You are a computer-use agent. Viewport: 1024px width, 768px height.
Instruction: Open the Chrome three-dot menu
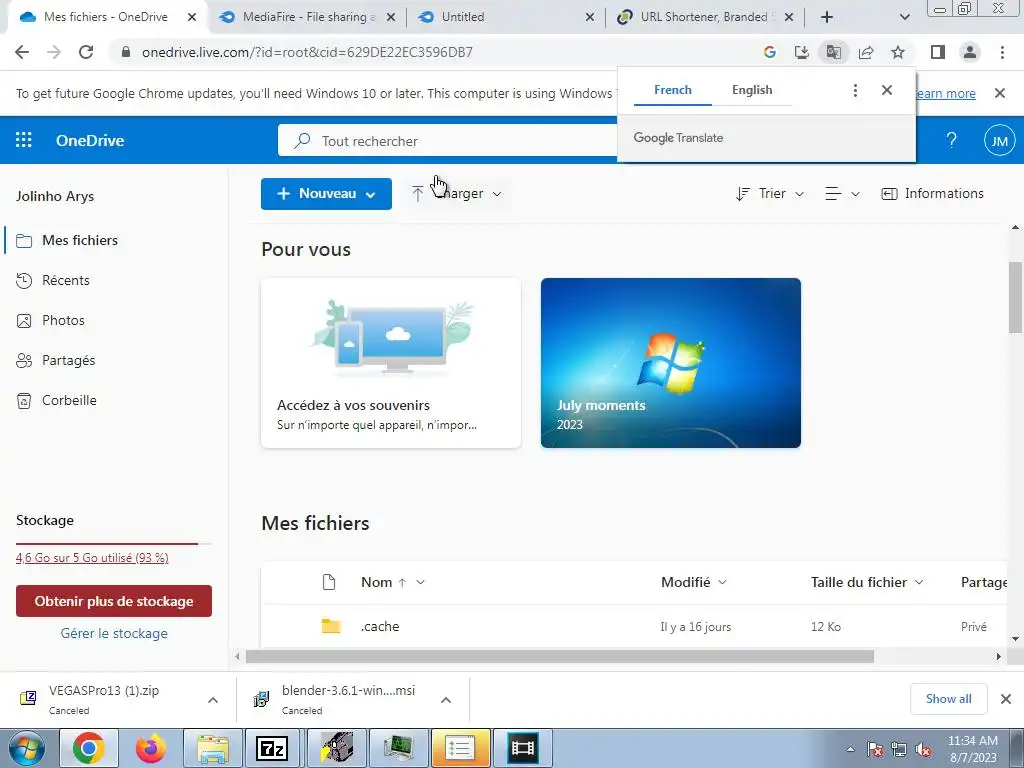(1002, 52)
